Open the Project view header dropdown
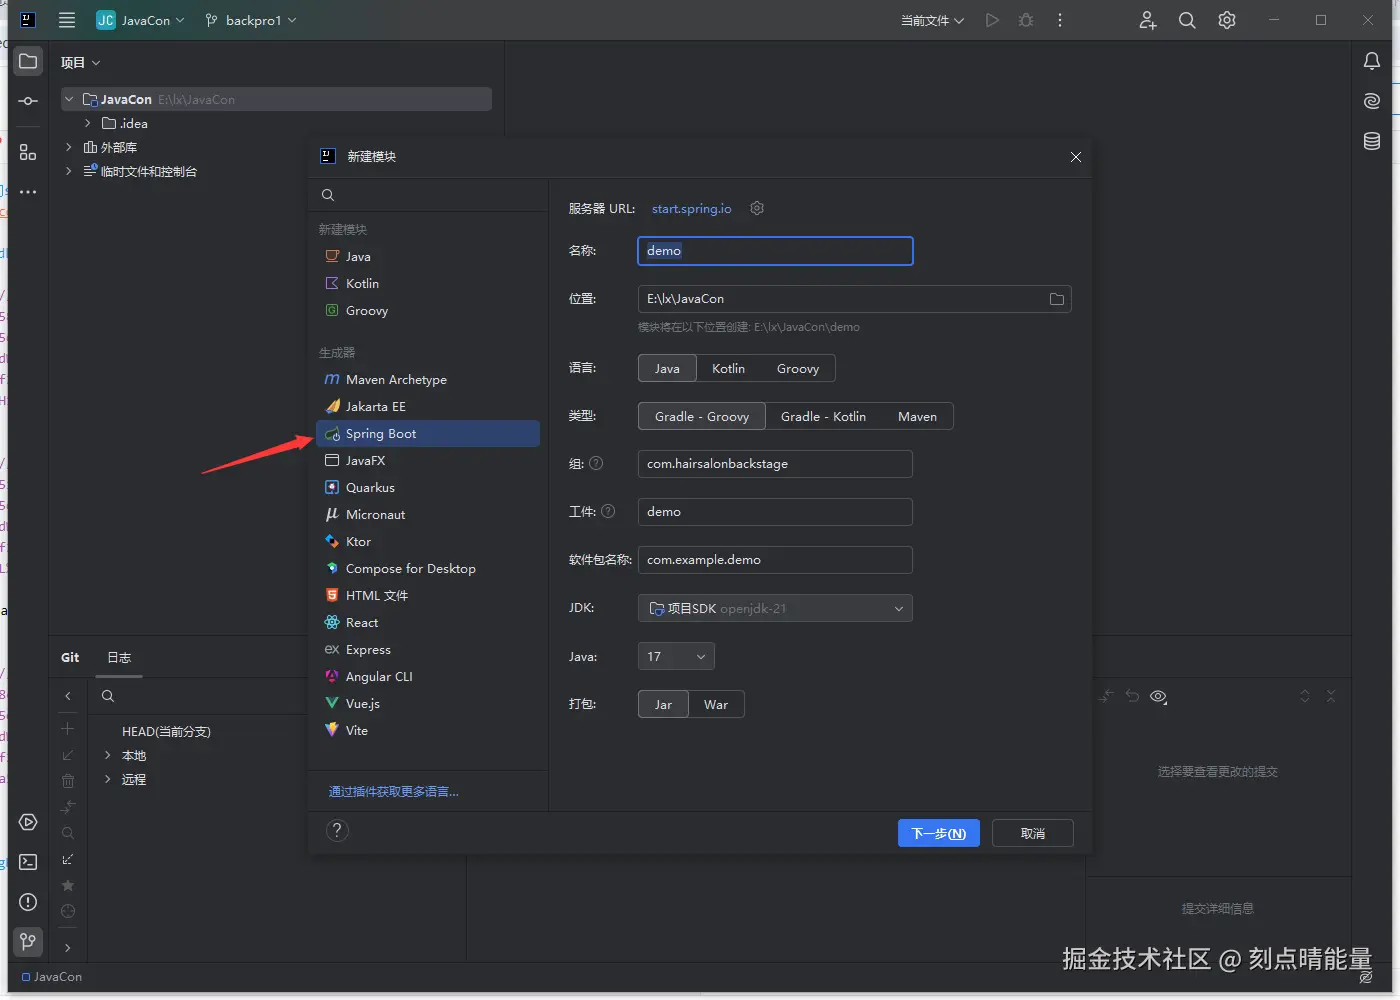 pyautogui.click(x=80, y=62)
